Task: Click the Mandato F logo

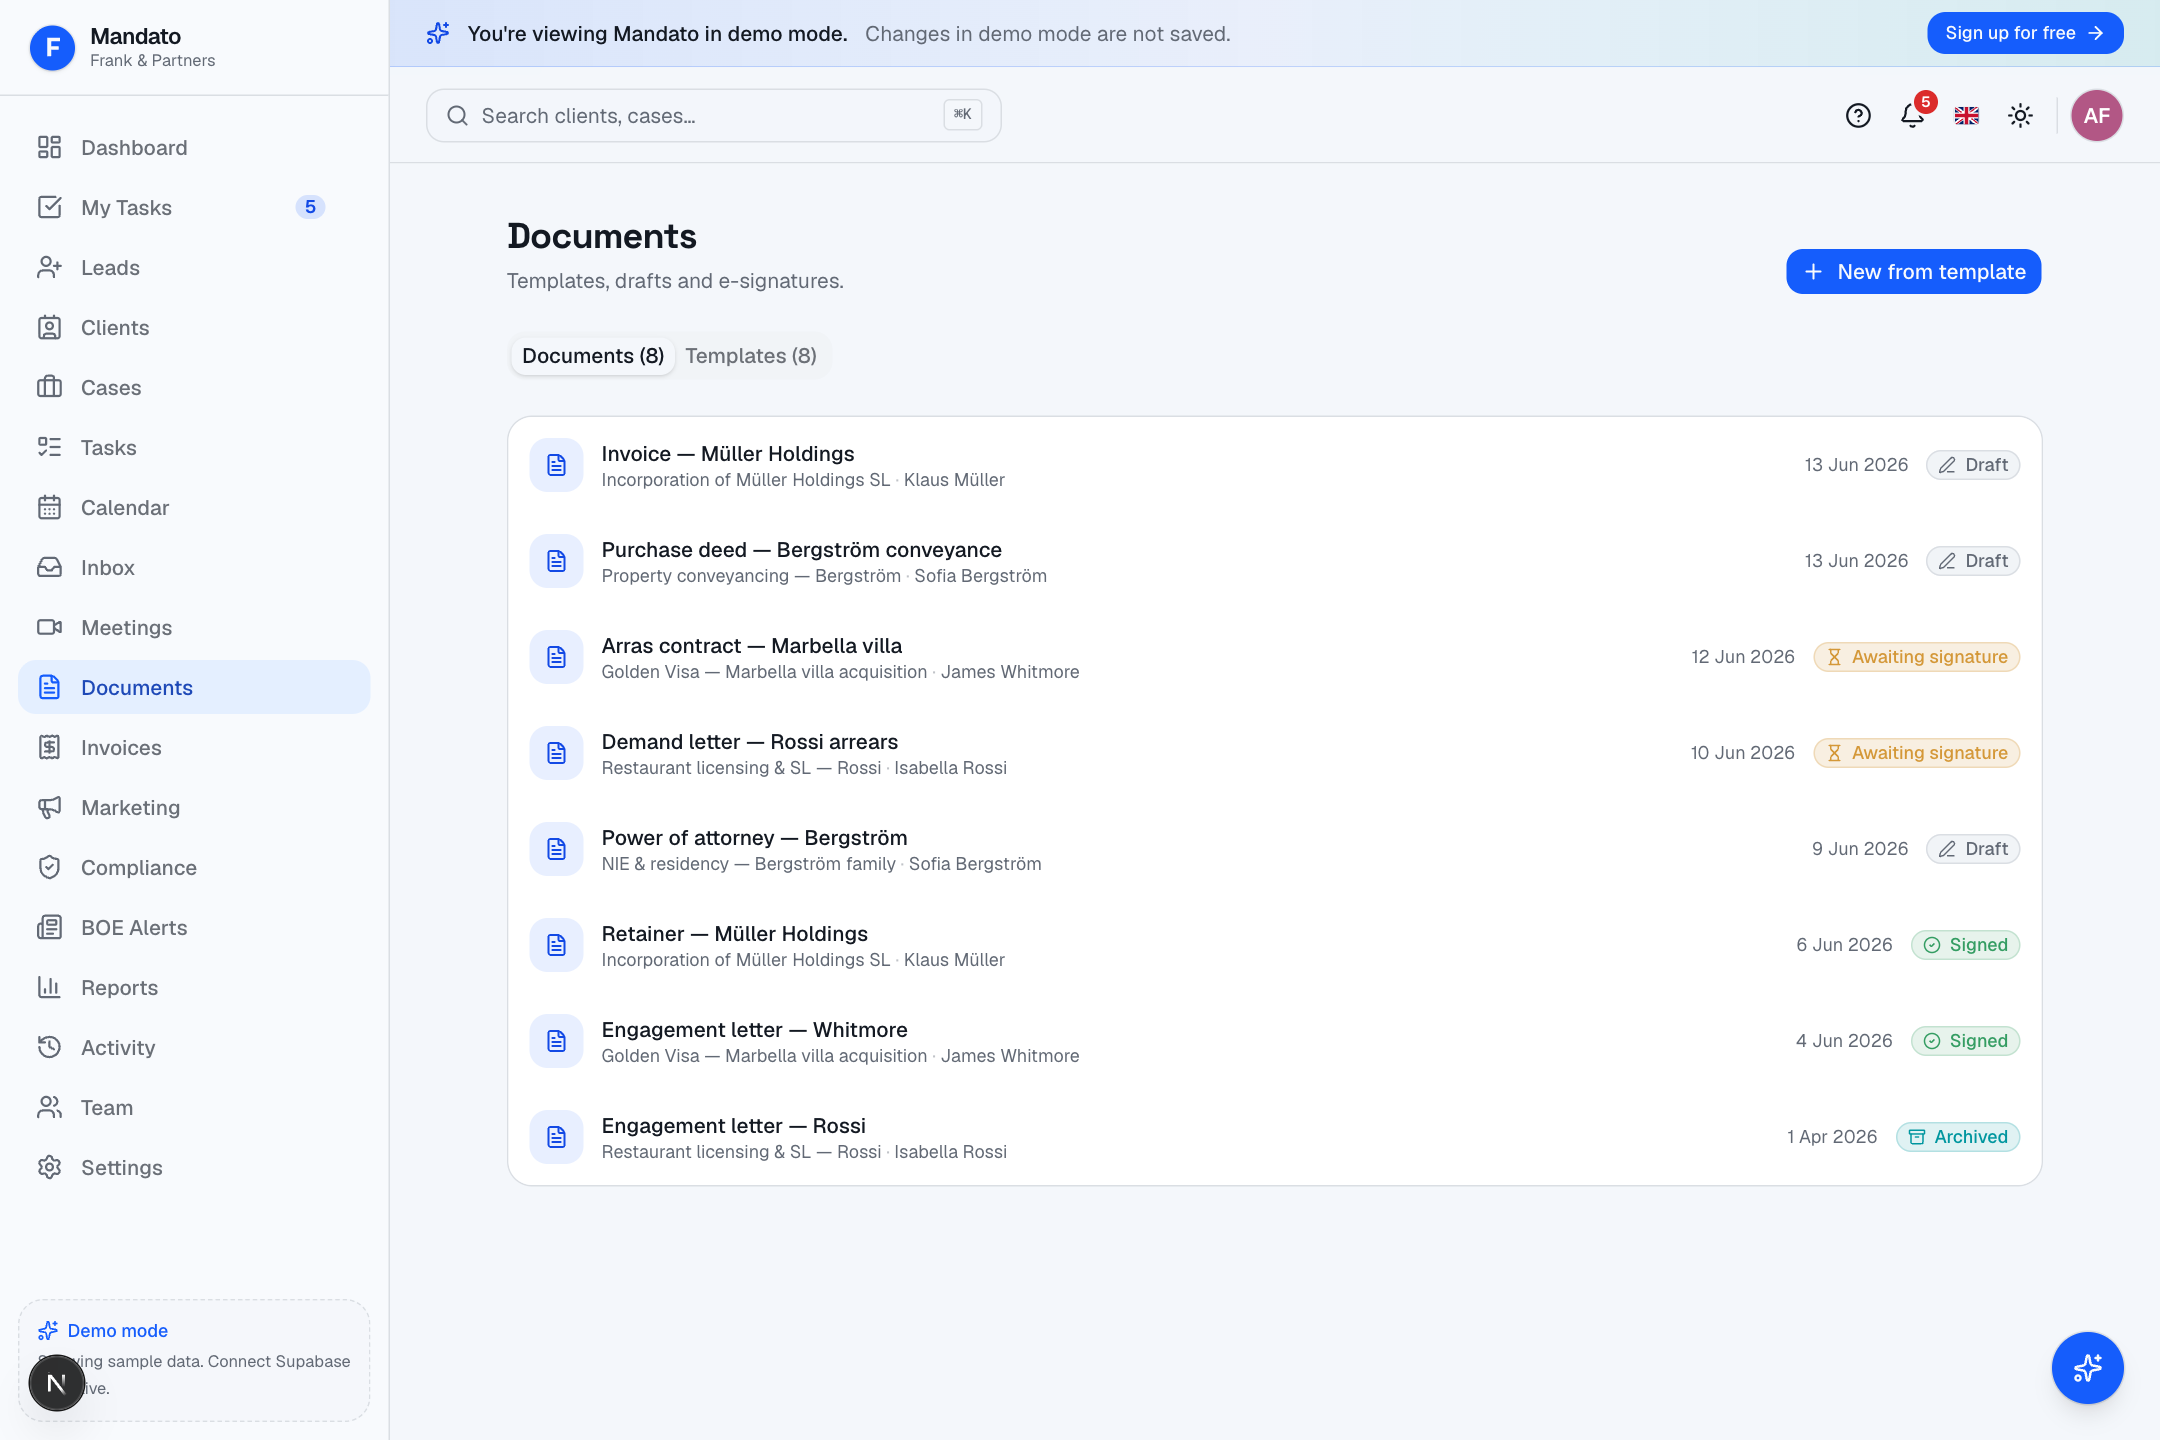Action: click(x=52, y=48)
